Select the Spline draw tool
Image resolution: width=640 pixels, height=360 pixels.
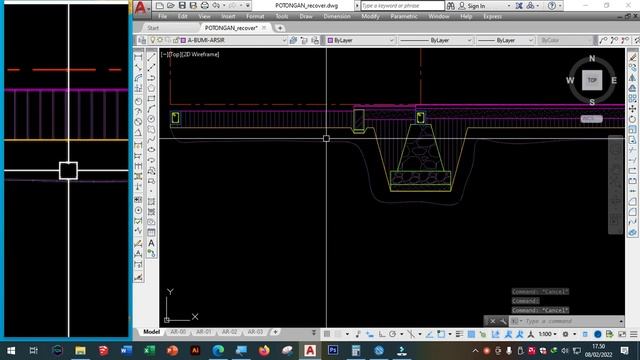(151, 140)
